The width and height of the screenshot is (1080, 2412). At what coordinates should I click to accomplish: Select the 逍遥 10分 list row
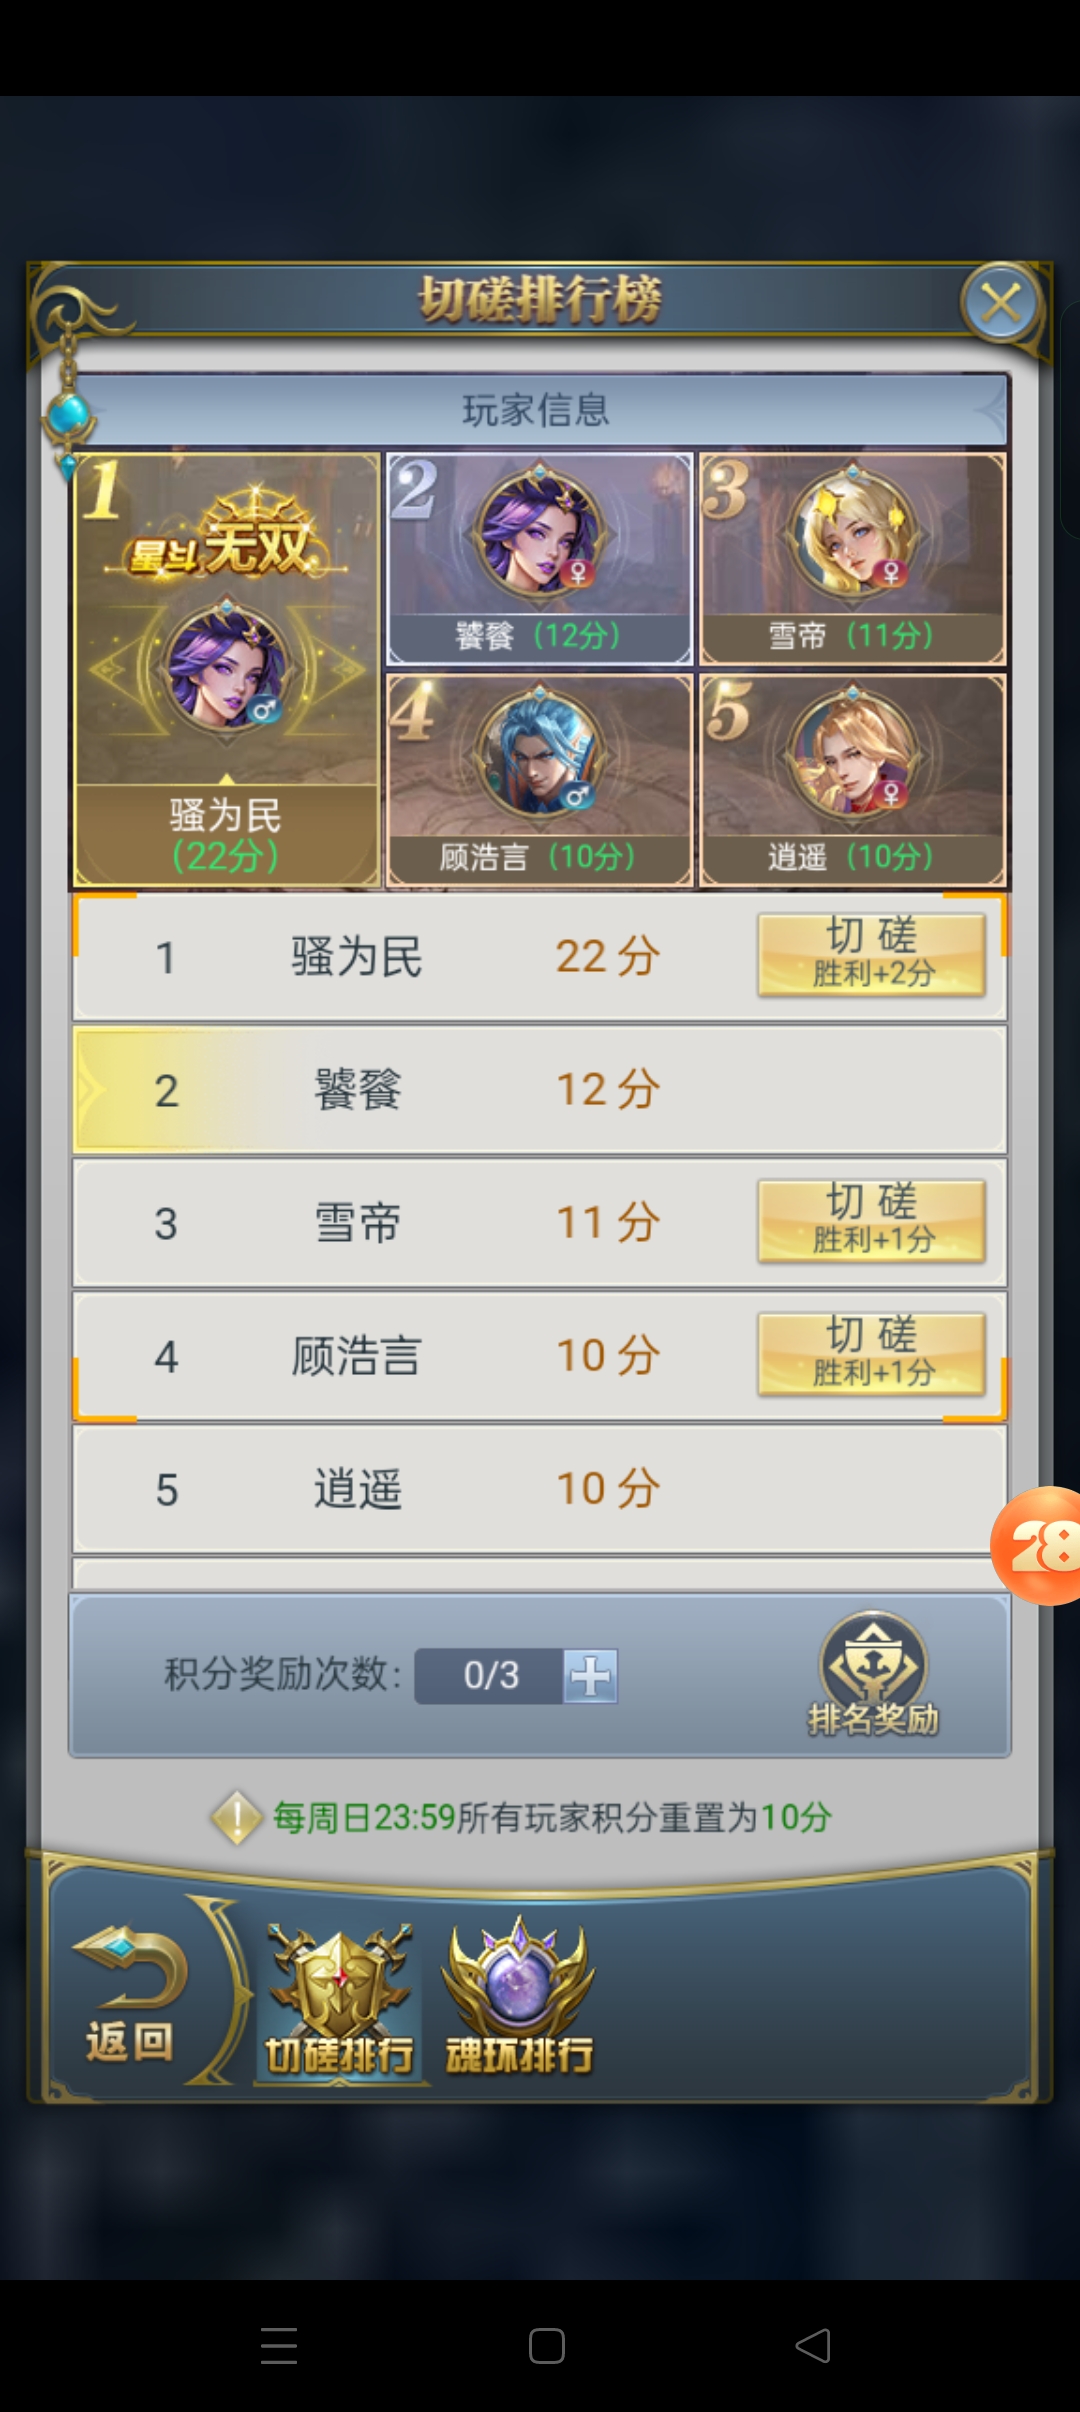(539, 1489)
